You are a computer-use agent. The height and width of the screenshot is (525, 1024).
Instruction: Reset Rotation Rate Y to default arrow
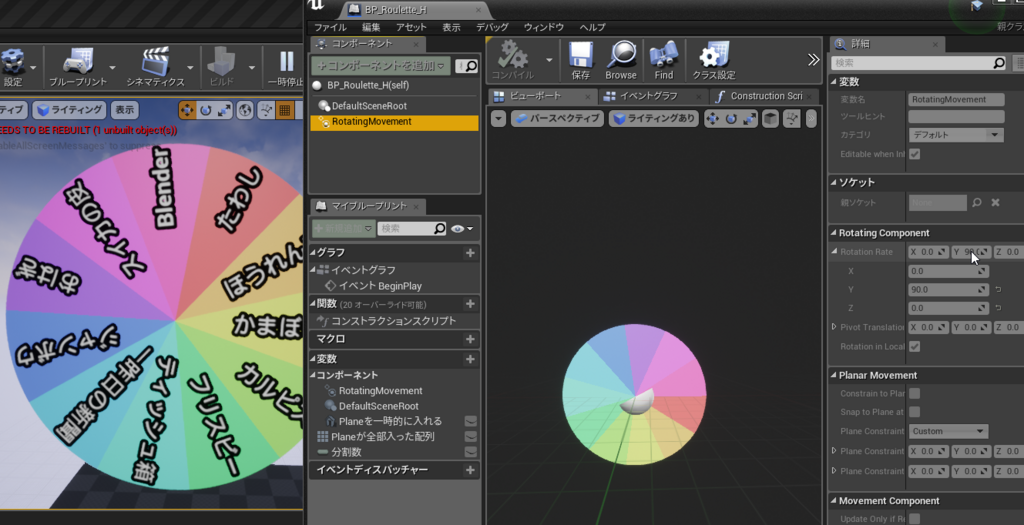998,289
